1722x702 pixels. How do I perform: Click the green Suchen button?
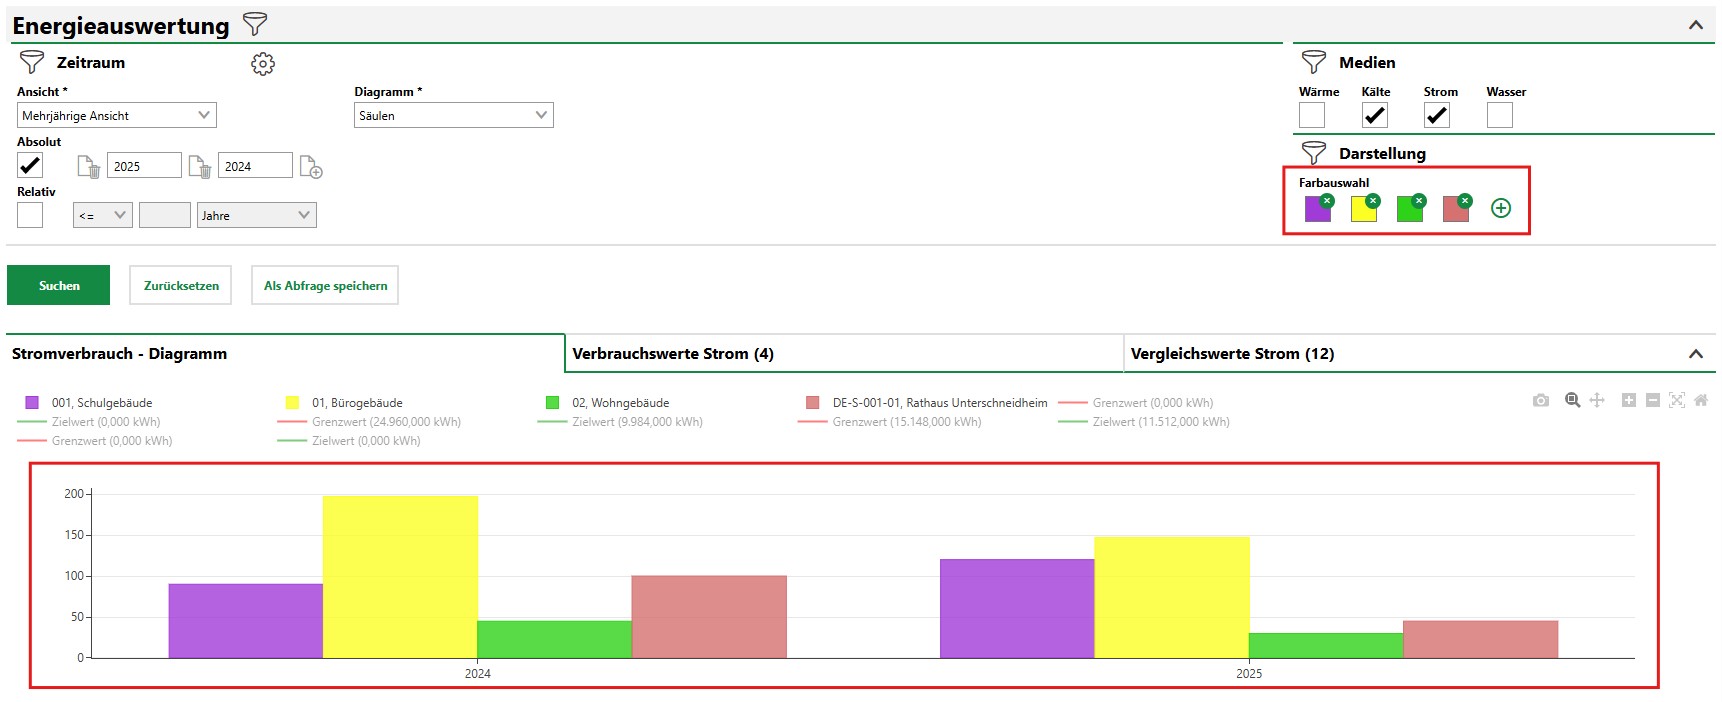tap(59, 285)
